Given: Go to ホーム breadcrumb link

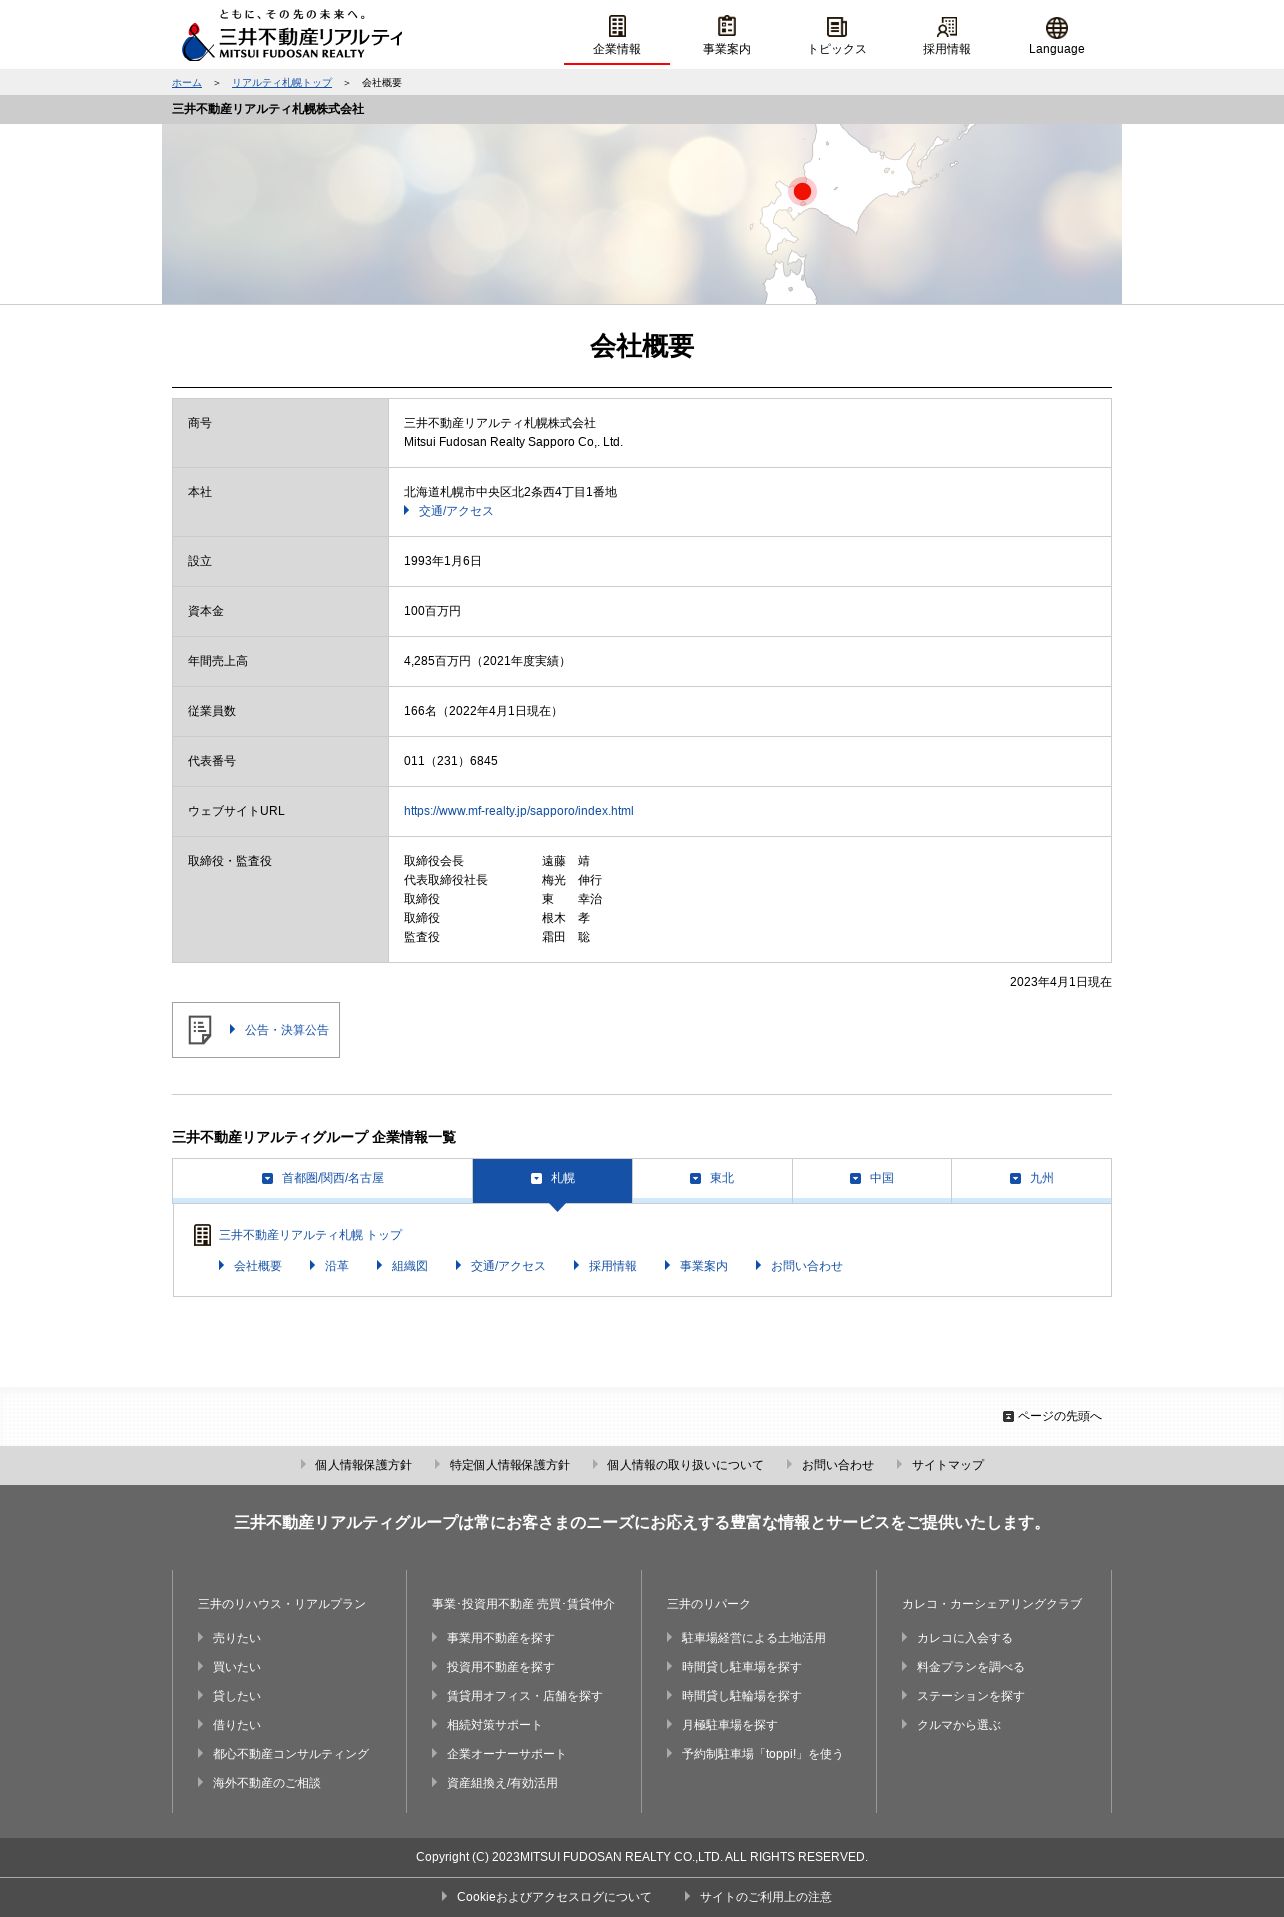Looking at the screenshot, I should click(x=187, y=83).
